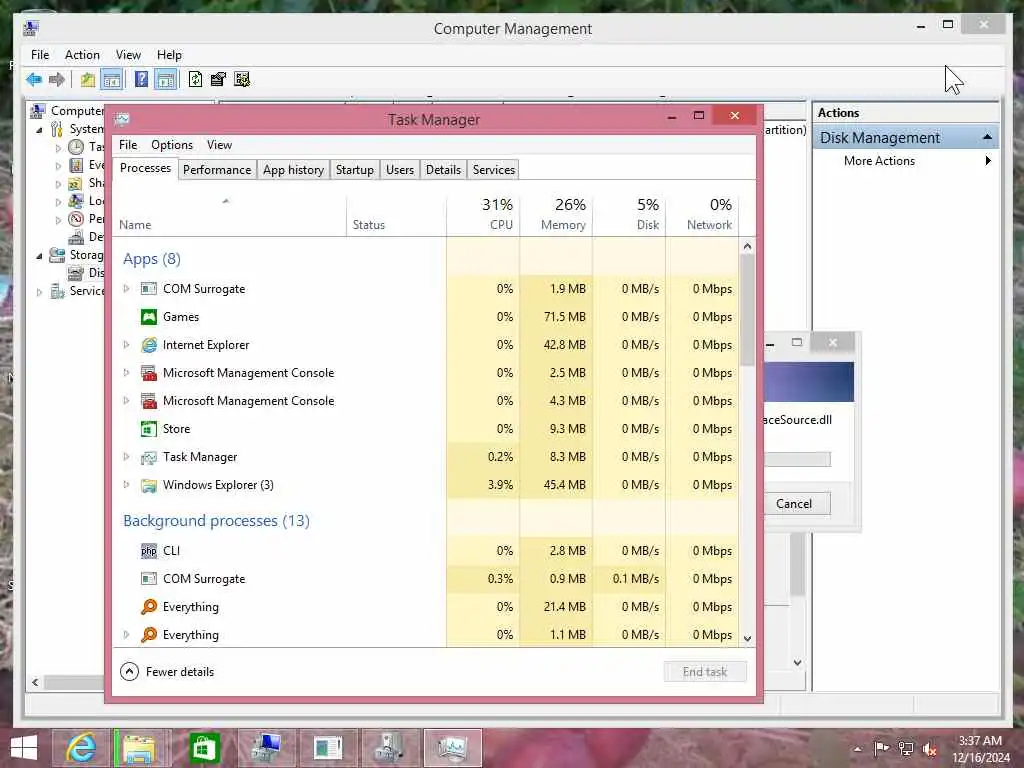Open Task Manager Options menu
The height and width of the screenshot is (768, 1024).
point(172,145)
